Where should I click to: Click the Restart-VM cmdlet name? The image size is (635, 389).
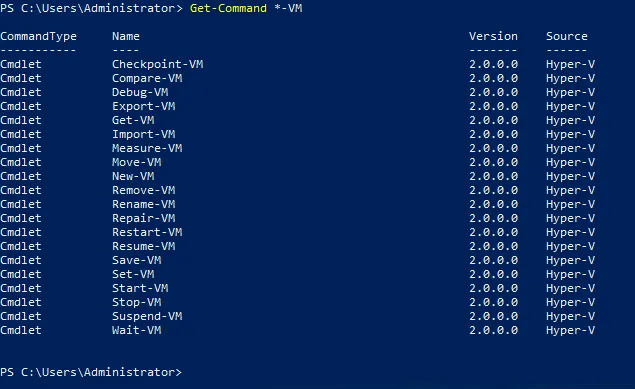click(147, 232)
